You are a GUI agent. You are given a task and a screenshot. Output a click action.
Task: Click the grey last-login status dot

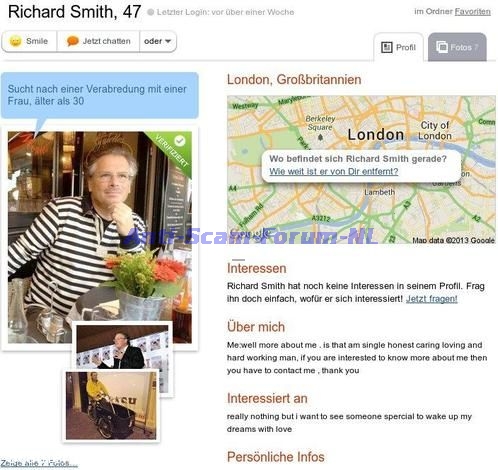pyautogui.click(x=151, y=12)
